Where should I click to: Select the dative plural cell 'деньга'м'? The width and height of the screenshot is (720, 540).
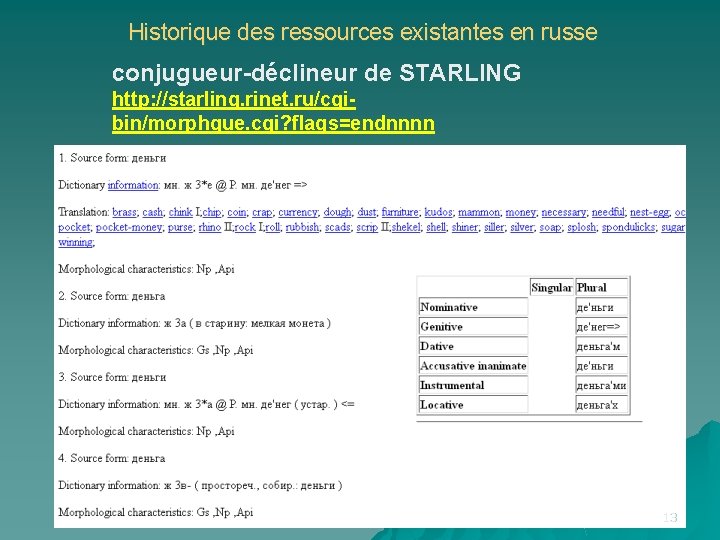[602, 346]
